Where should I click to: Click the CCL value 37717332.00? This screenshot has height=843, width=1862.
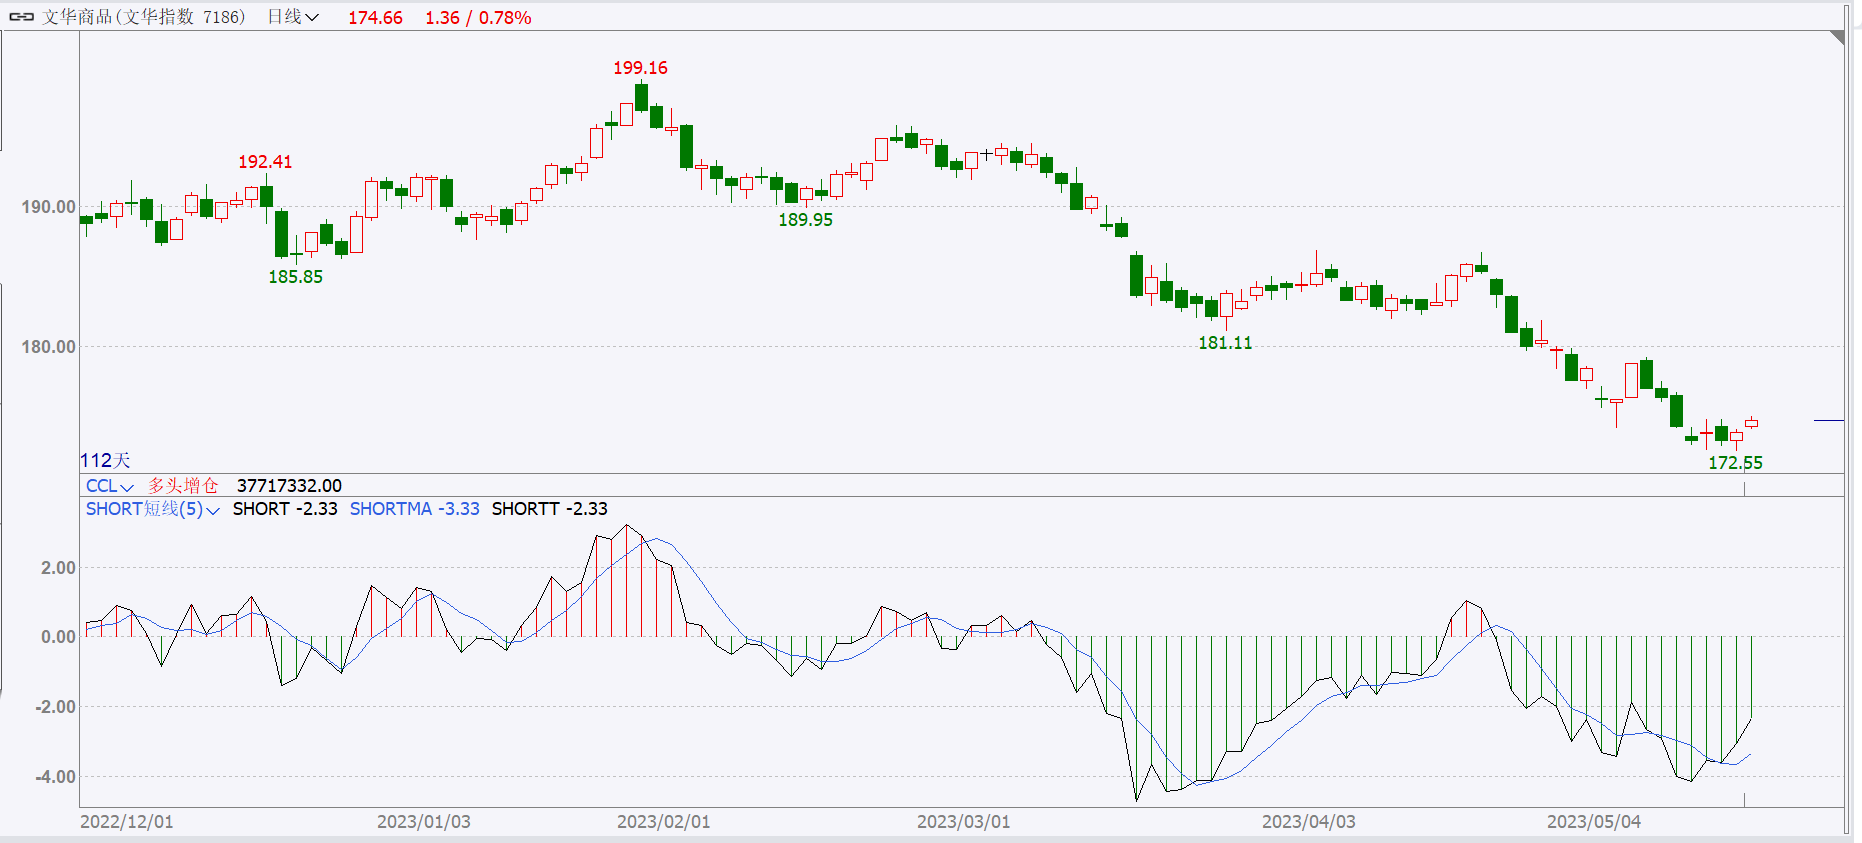coord(289,486)
